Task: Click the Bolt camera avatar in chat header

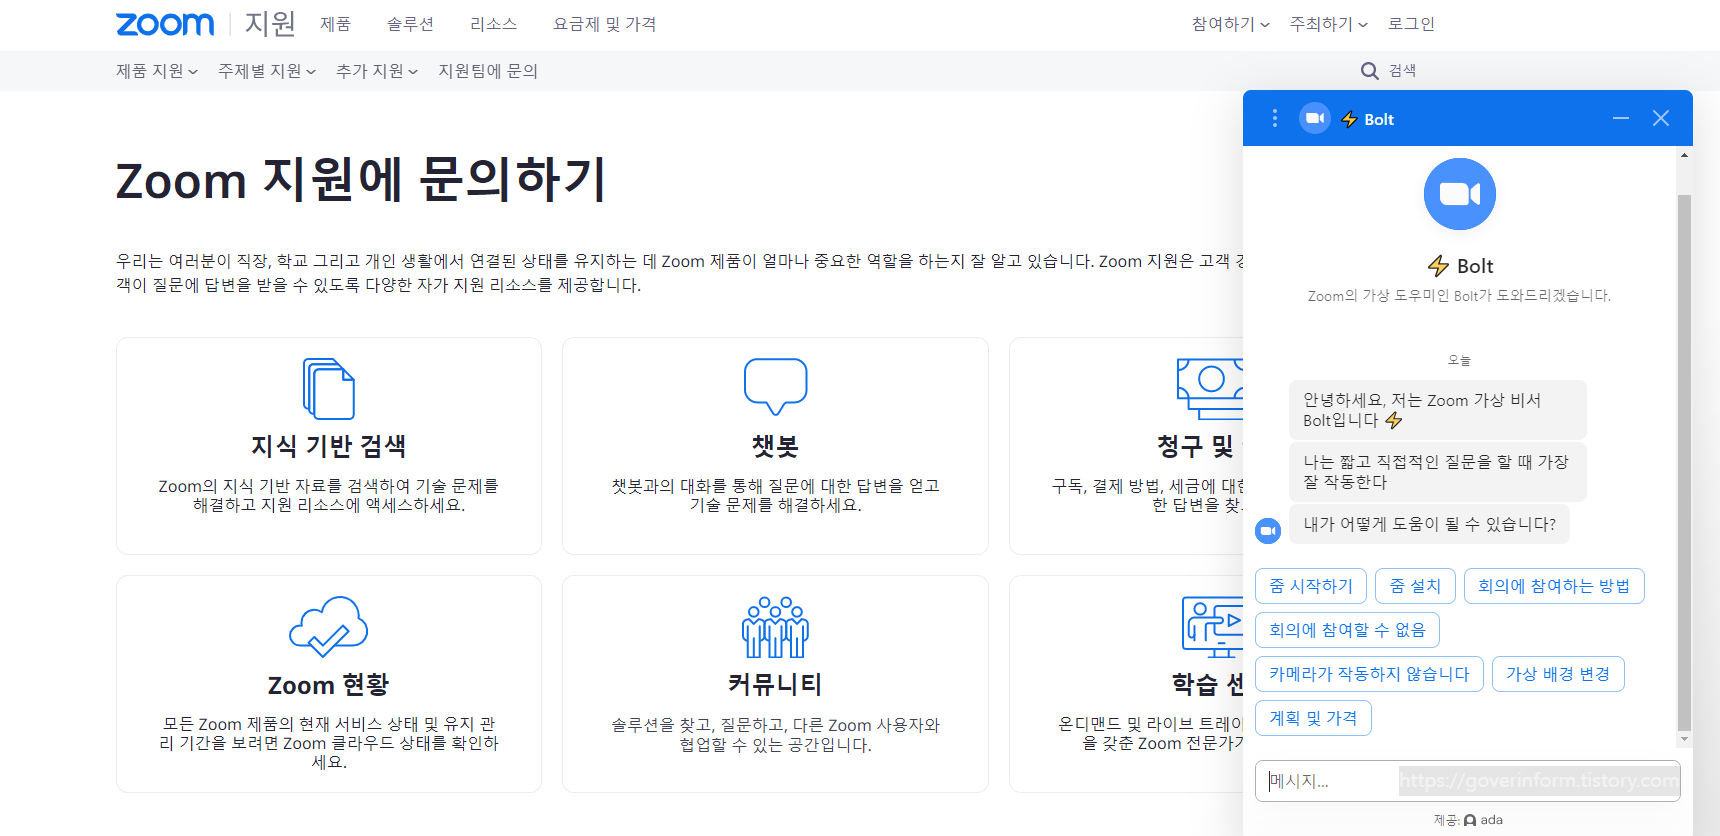Action: tap(1315, 118)
